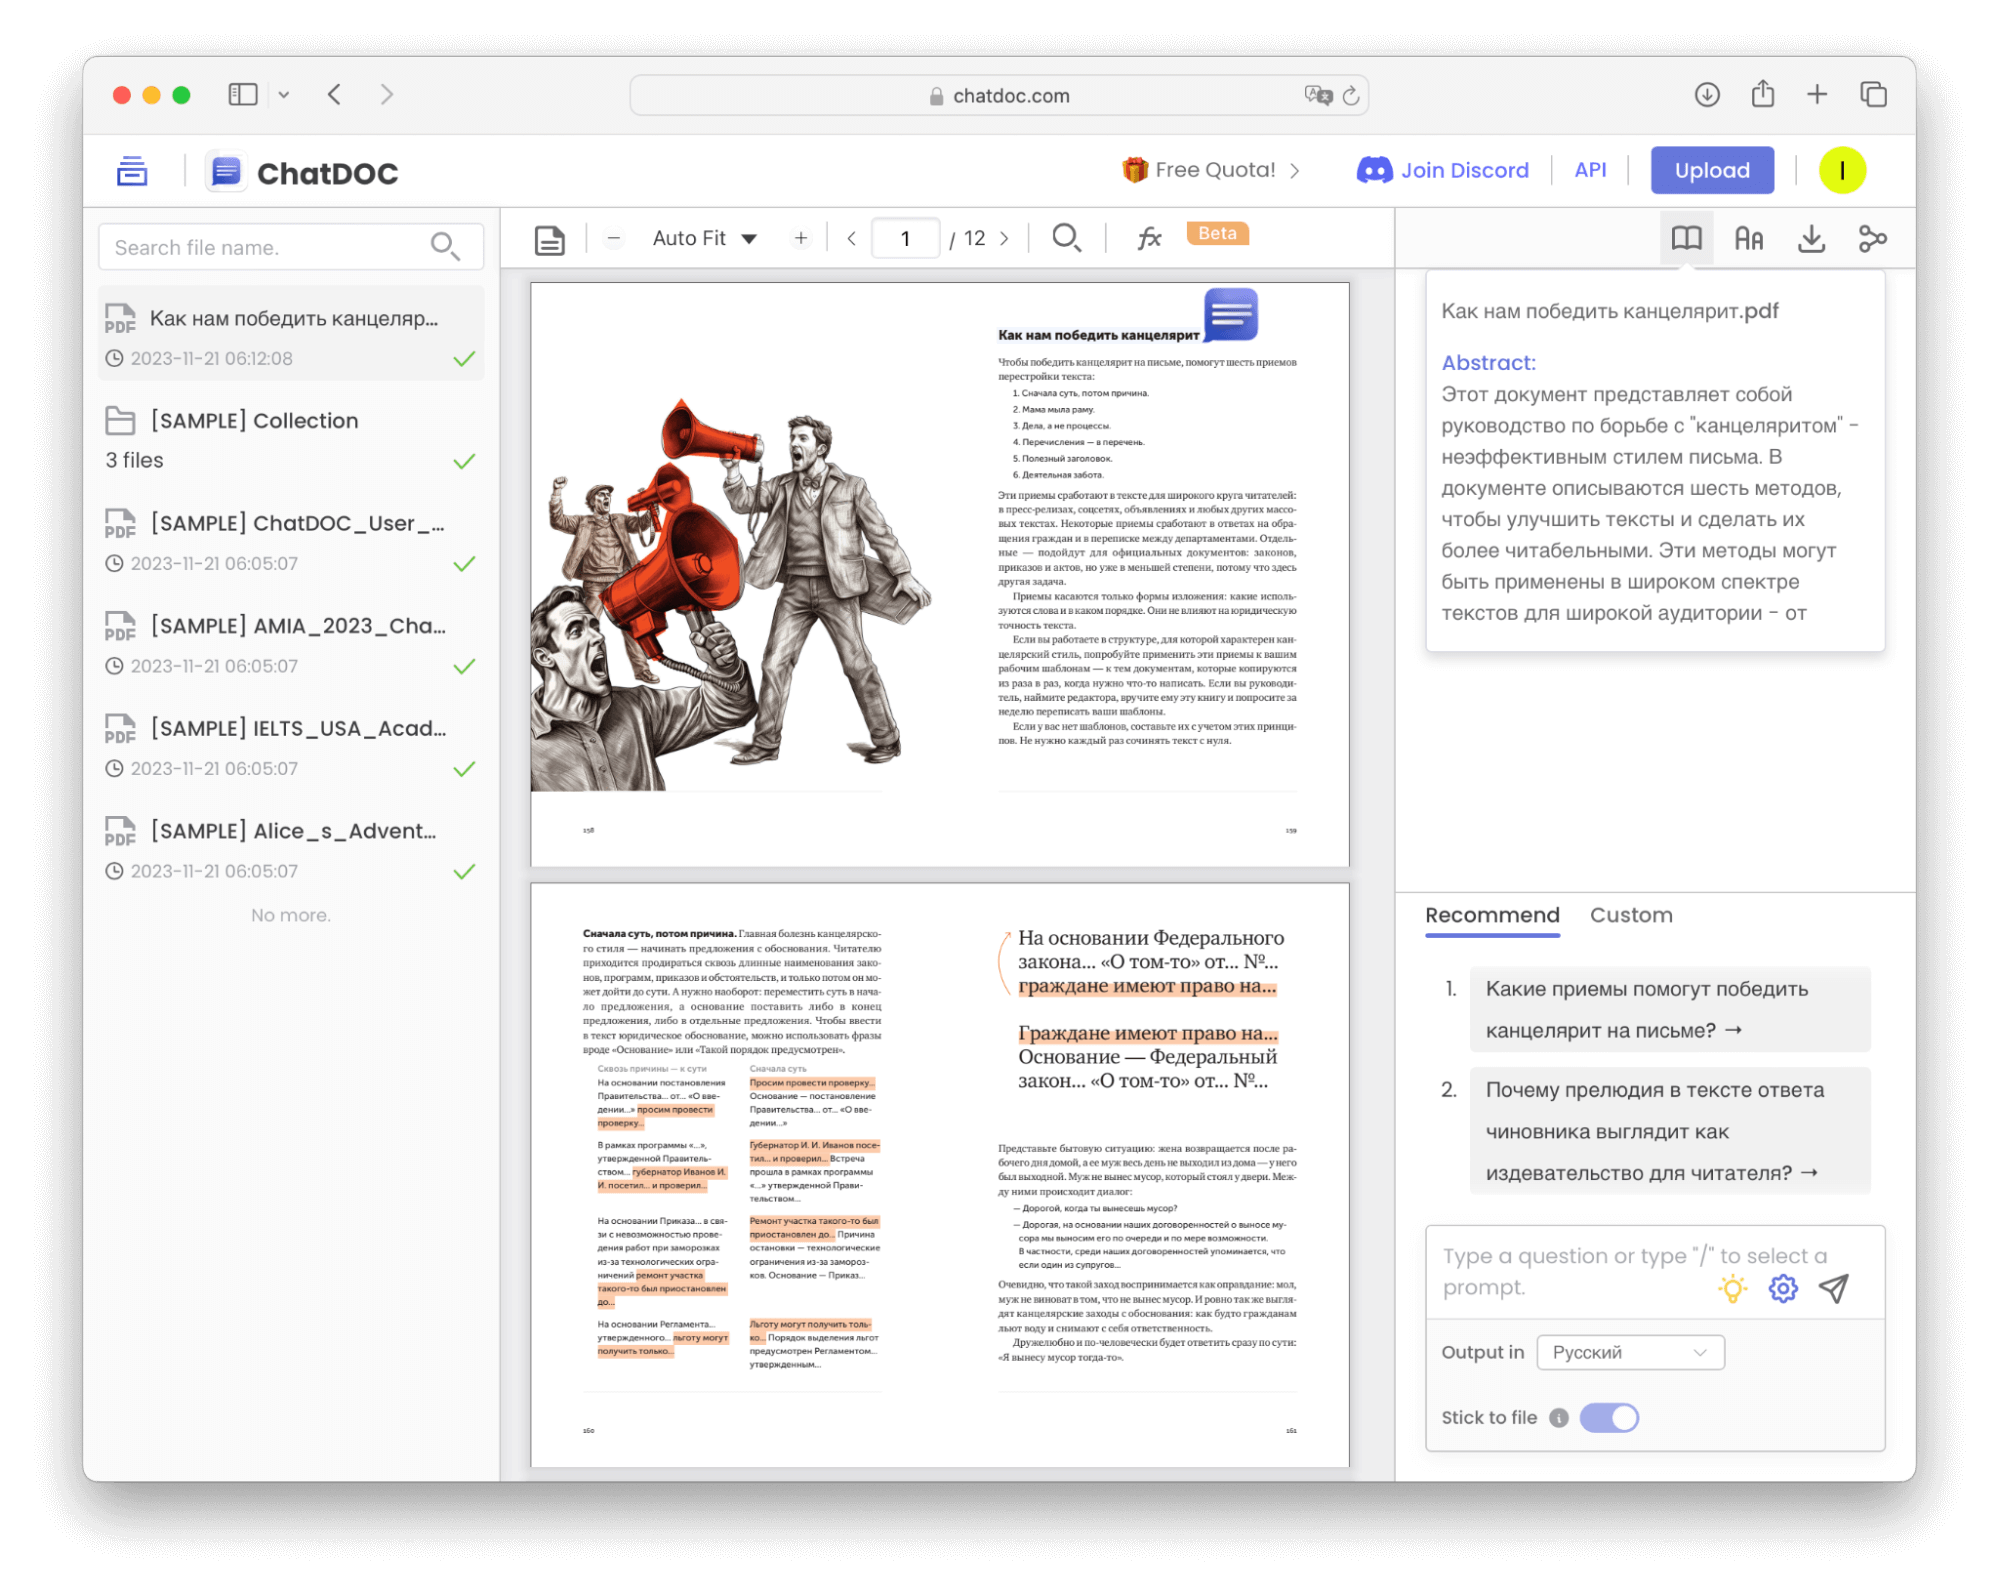Click the green checkmark on Alice_s_Advent file

(464, 872)
